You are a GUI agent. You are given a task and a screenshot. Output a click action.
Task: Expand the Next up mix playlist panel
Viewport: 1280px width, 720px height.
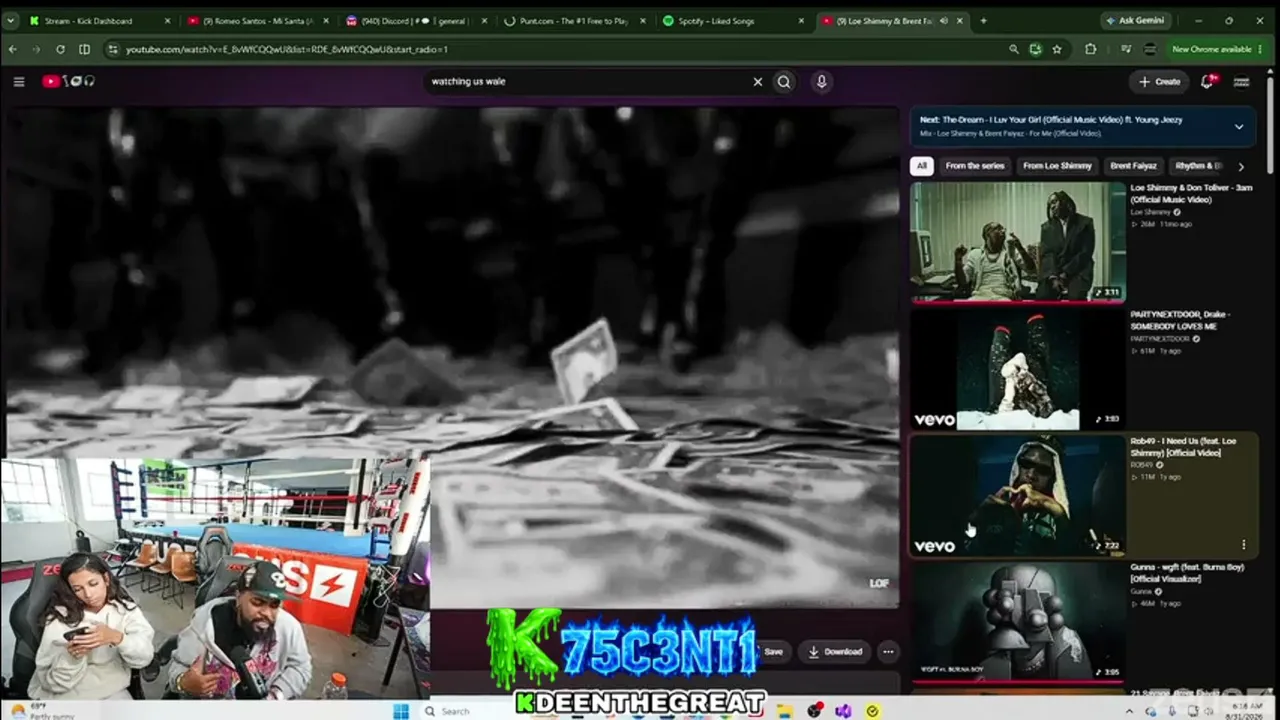click(x=1238, y=126)
